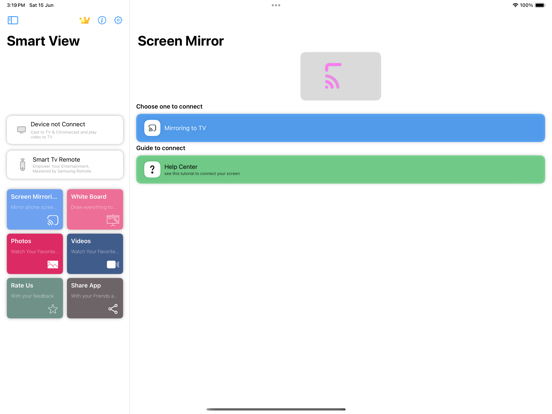Open the Device not Connect card
Screen dimensions: 552x414
[65, 130]
